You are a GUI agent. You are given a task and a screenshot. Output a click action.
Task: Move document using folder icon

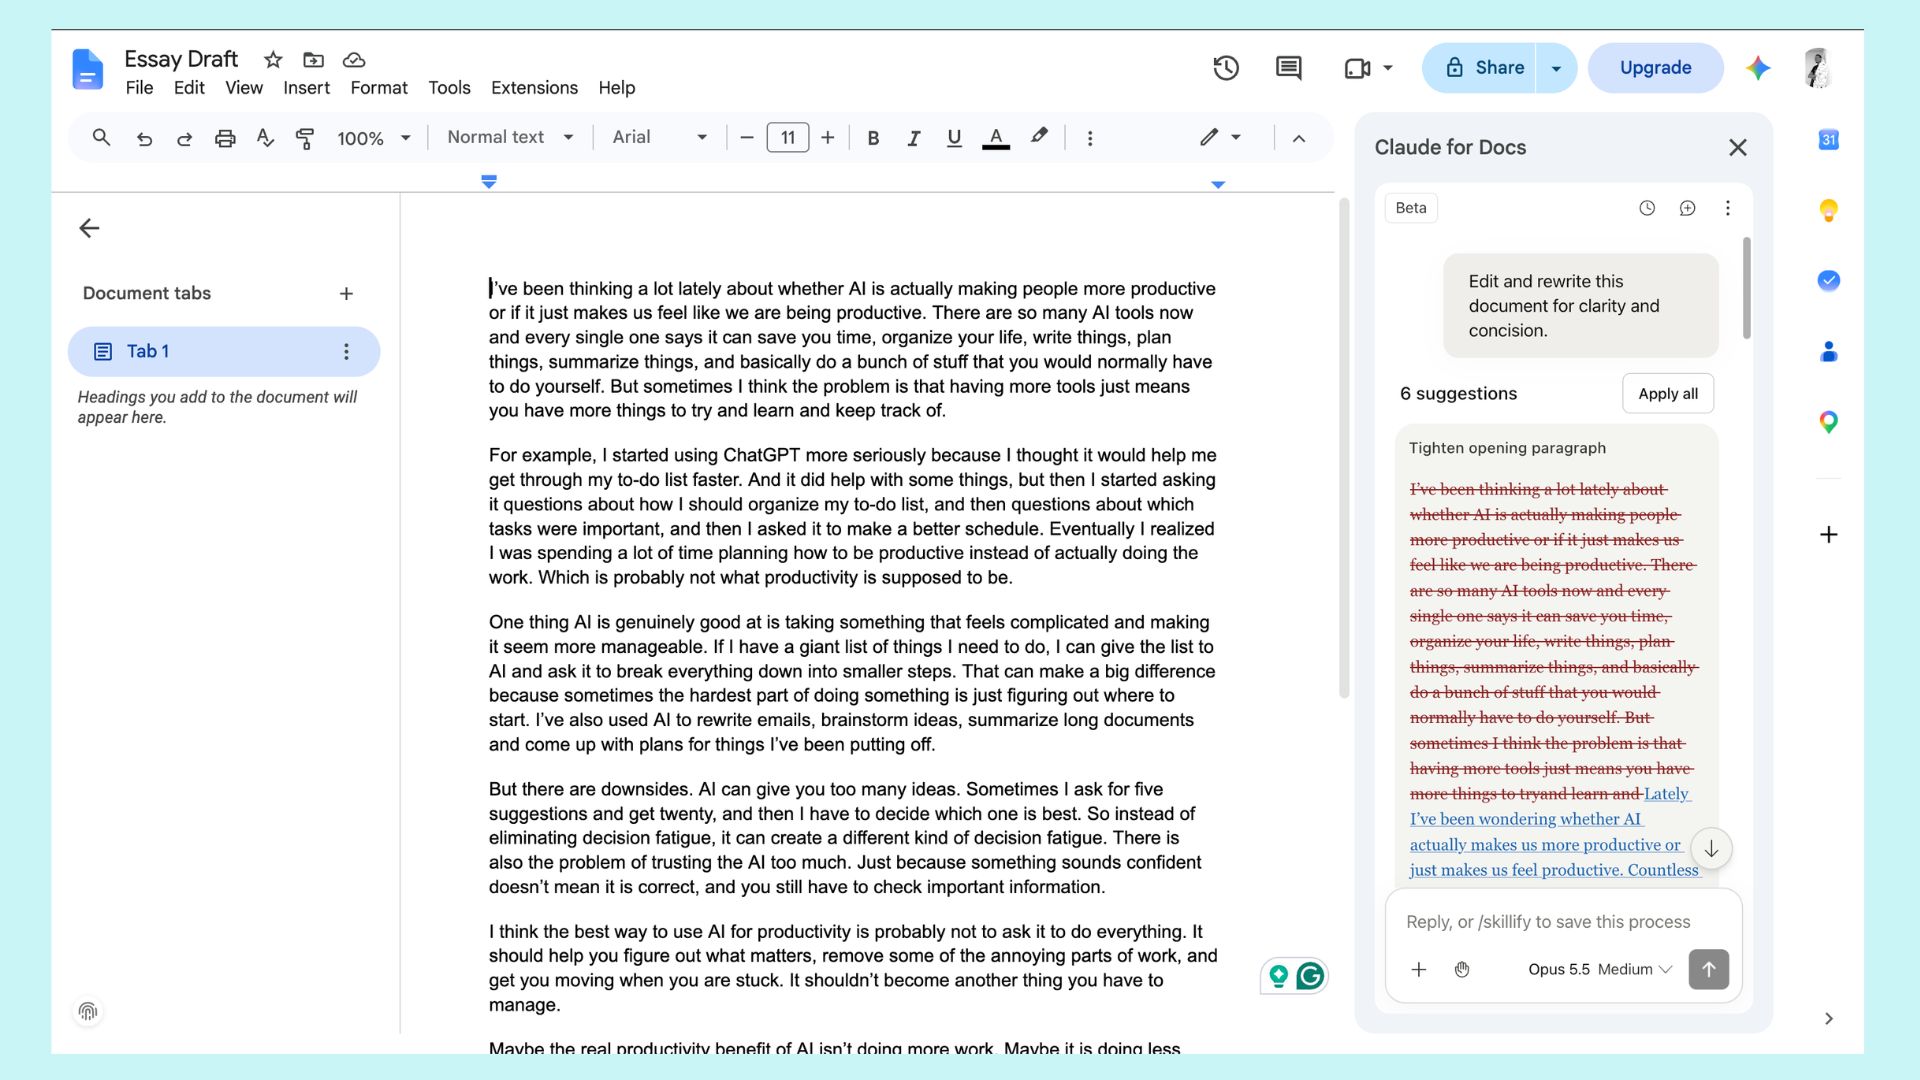pos(314,60)
